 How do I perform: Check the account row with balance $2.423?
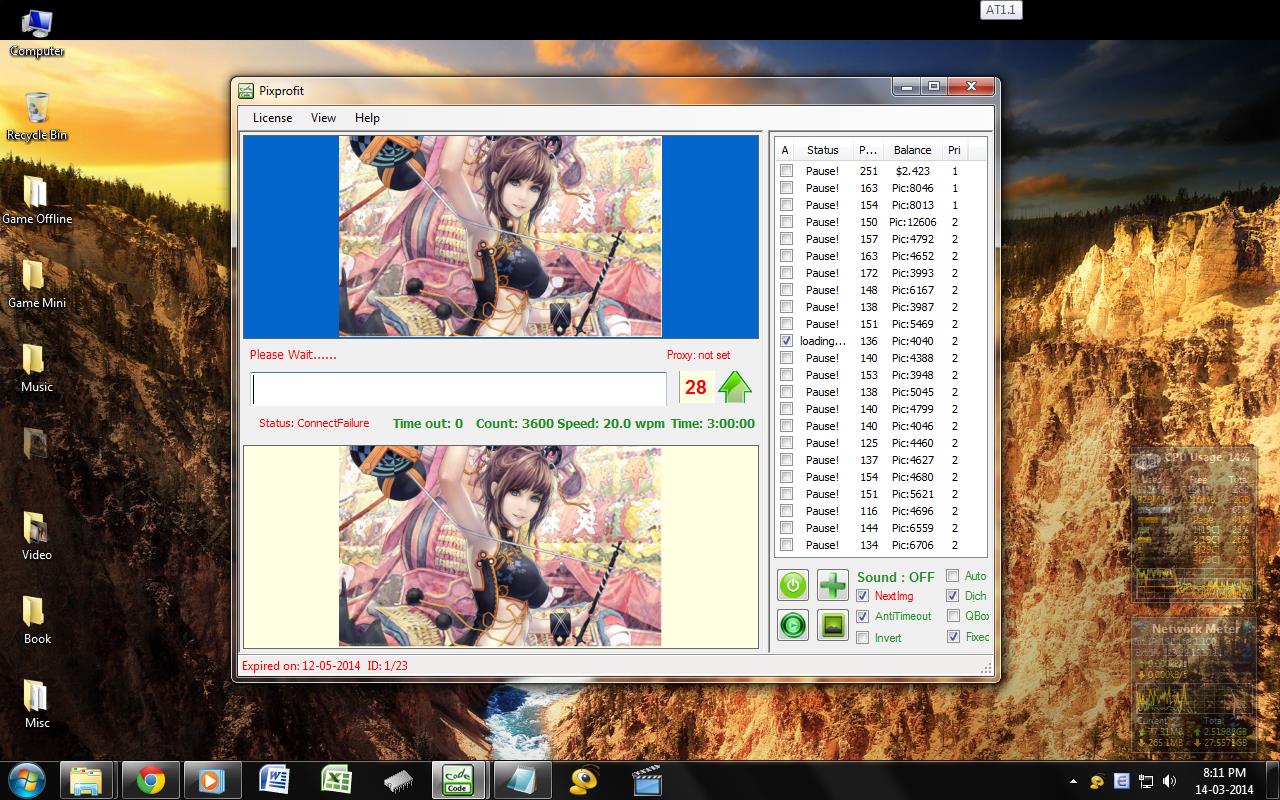click(x=787, y=171)
